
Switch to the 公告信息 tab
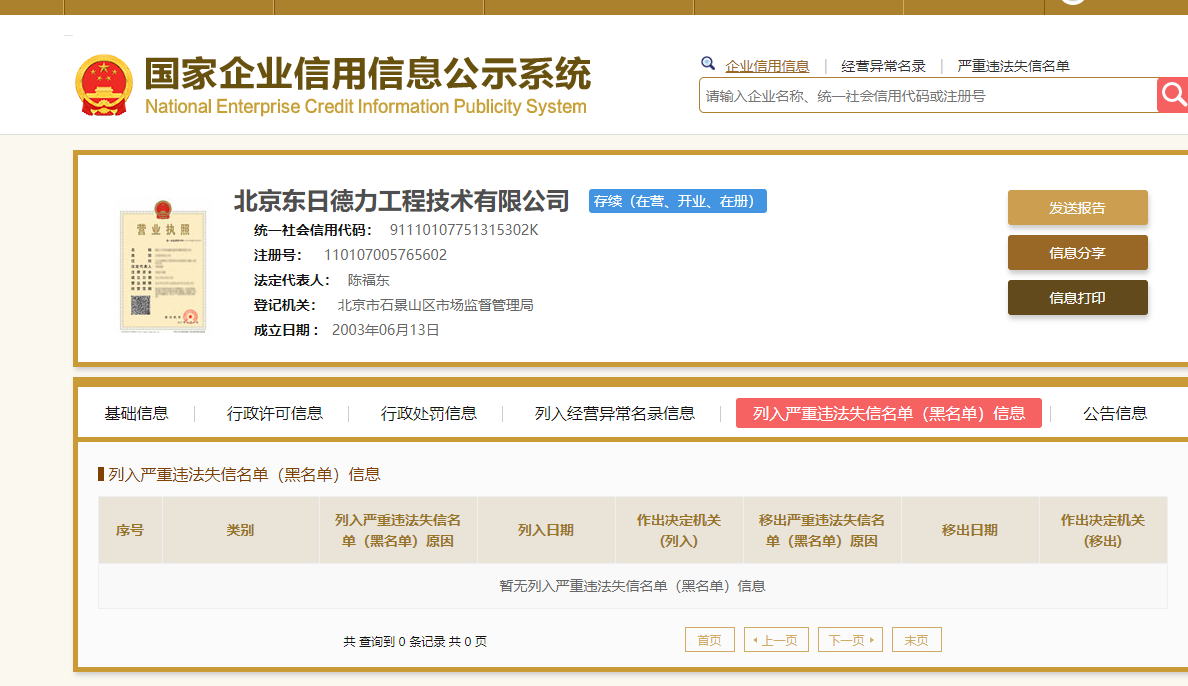click(1115, 413)
